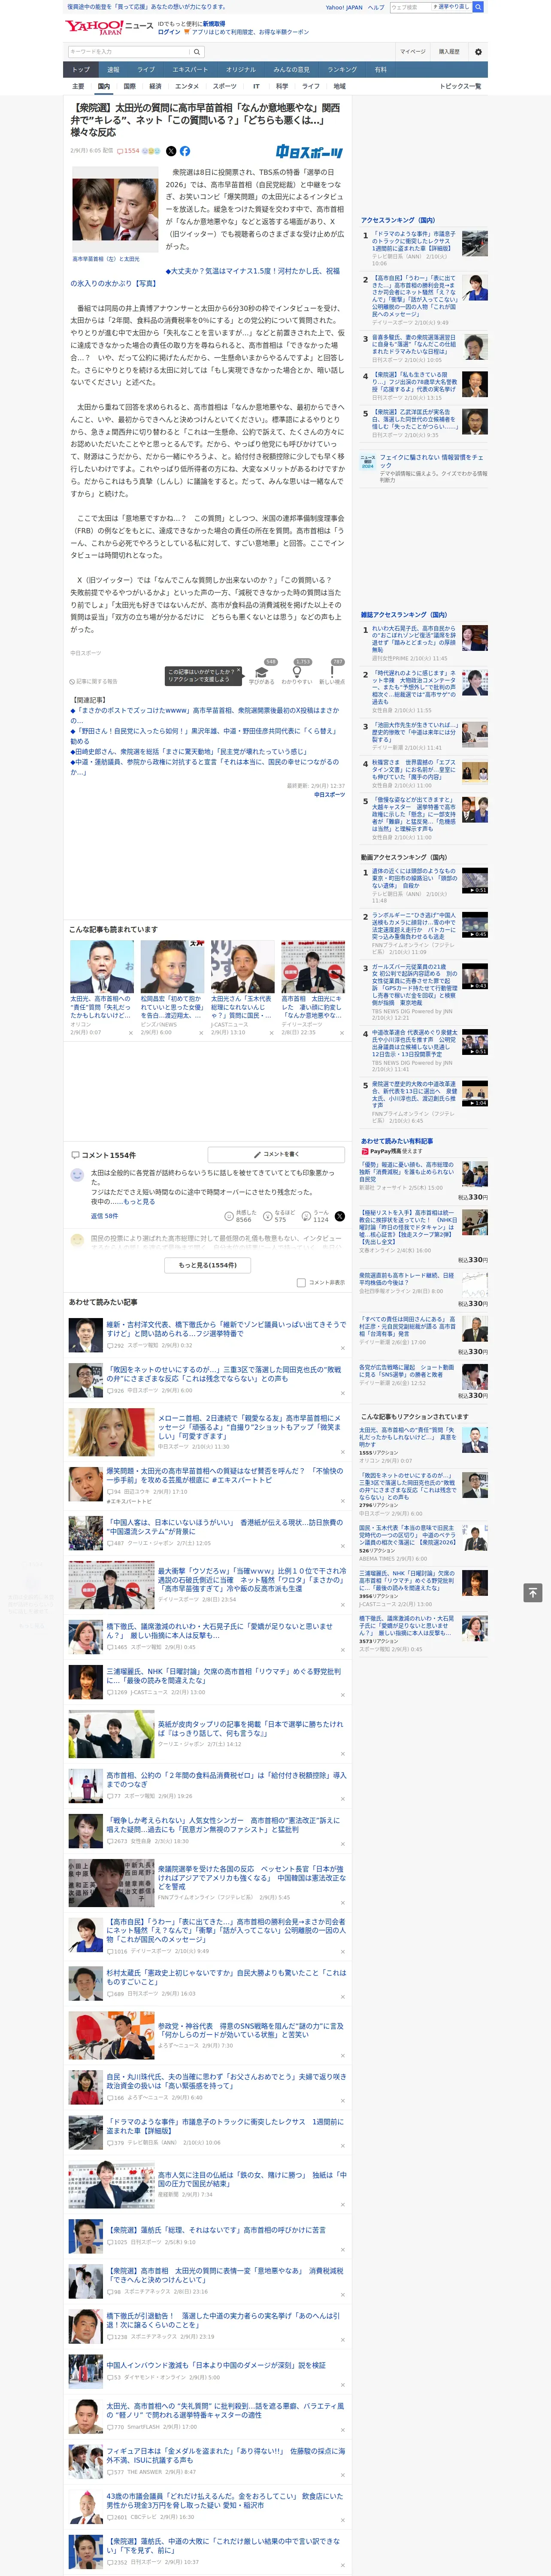React with 新しい視点 exclamation icon
Viewport: 551px width, 2576px height.
coord(332,672)
